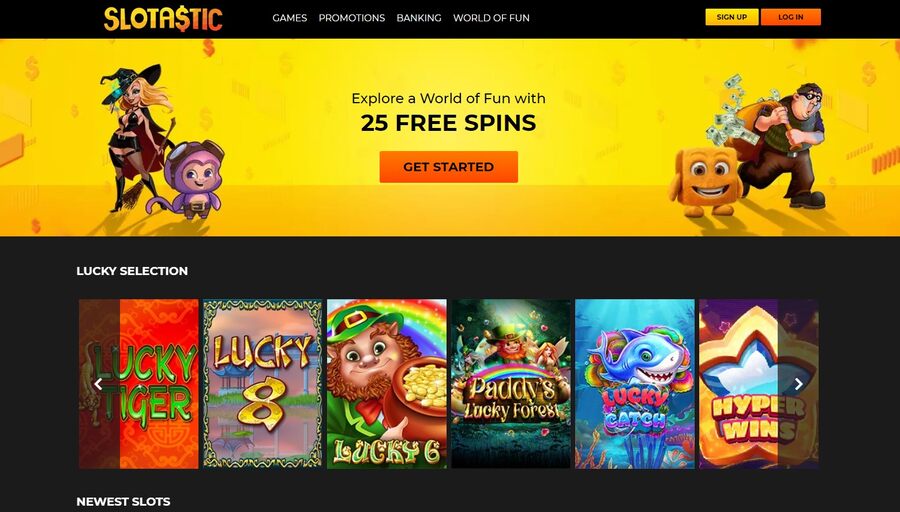
Task: Open World of Fun from the navigation
Action: pos(491,18)
